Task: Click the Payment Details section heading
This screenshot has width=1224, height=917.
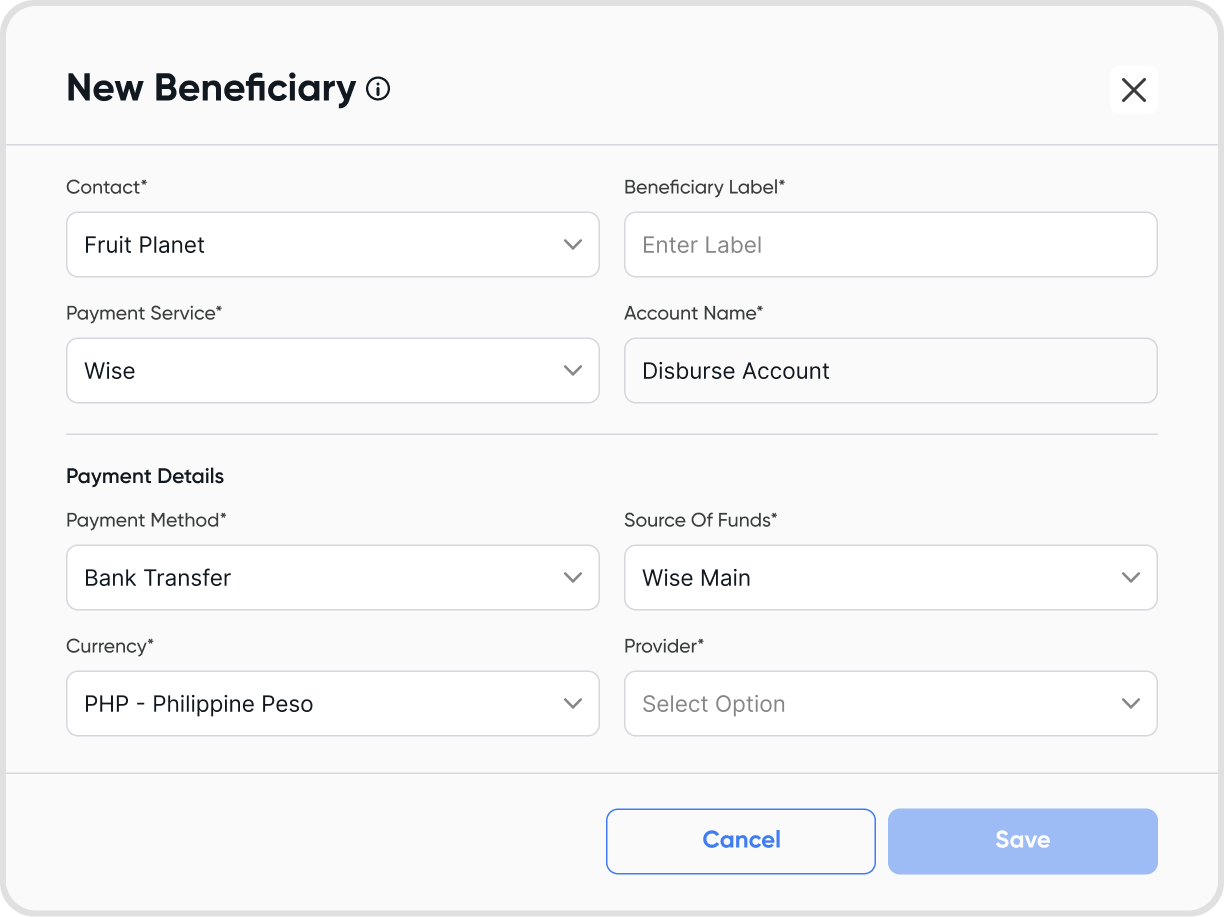Action: point(145,476)
